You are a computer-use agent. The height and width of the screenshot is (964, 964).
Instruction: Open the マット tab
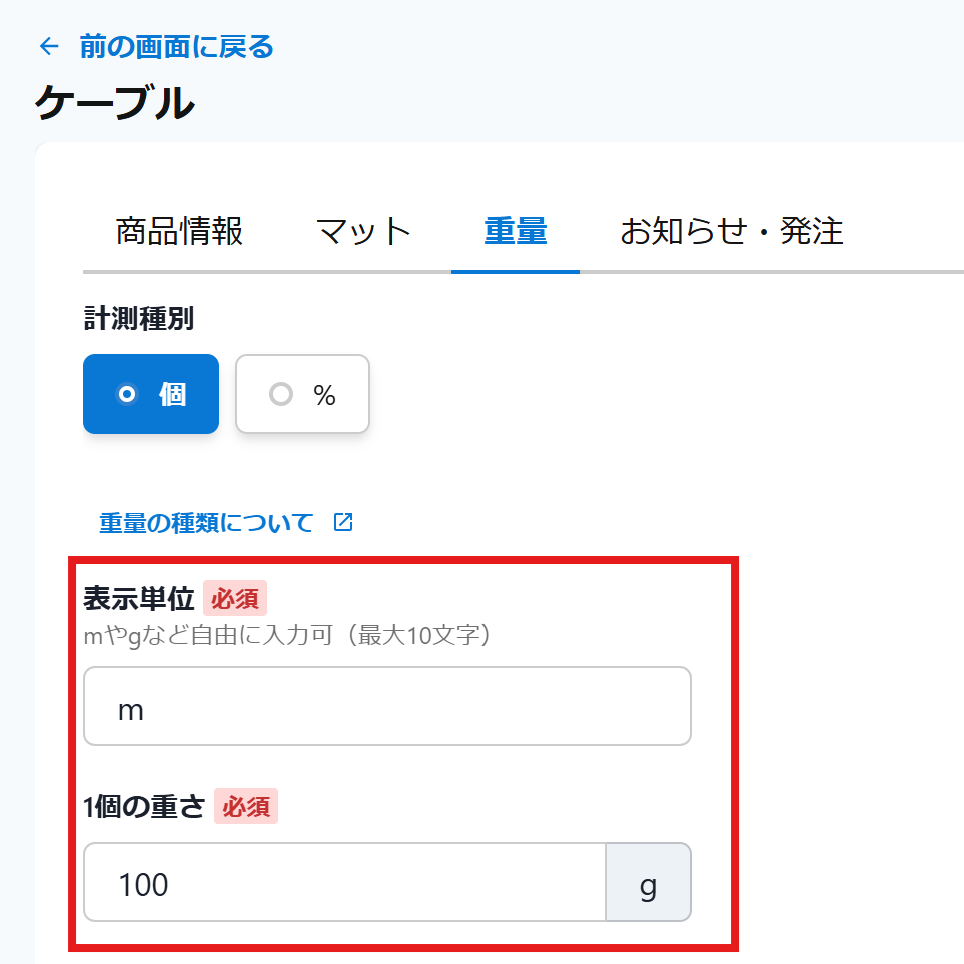click(363, 232)
